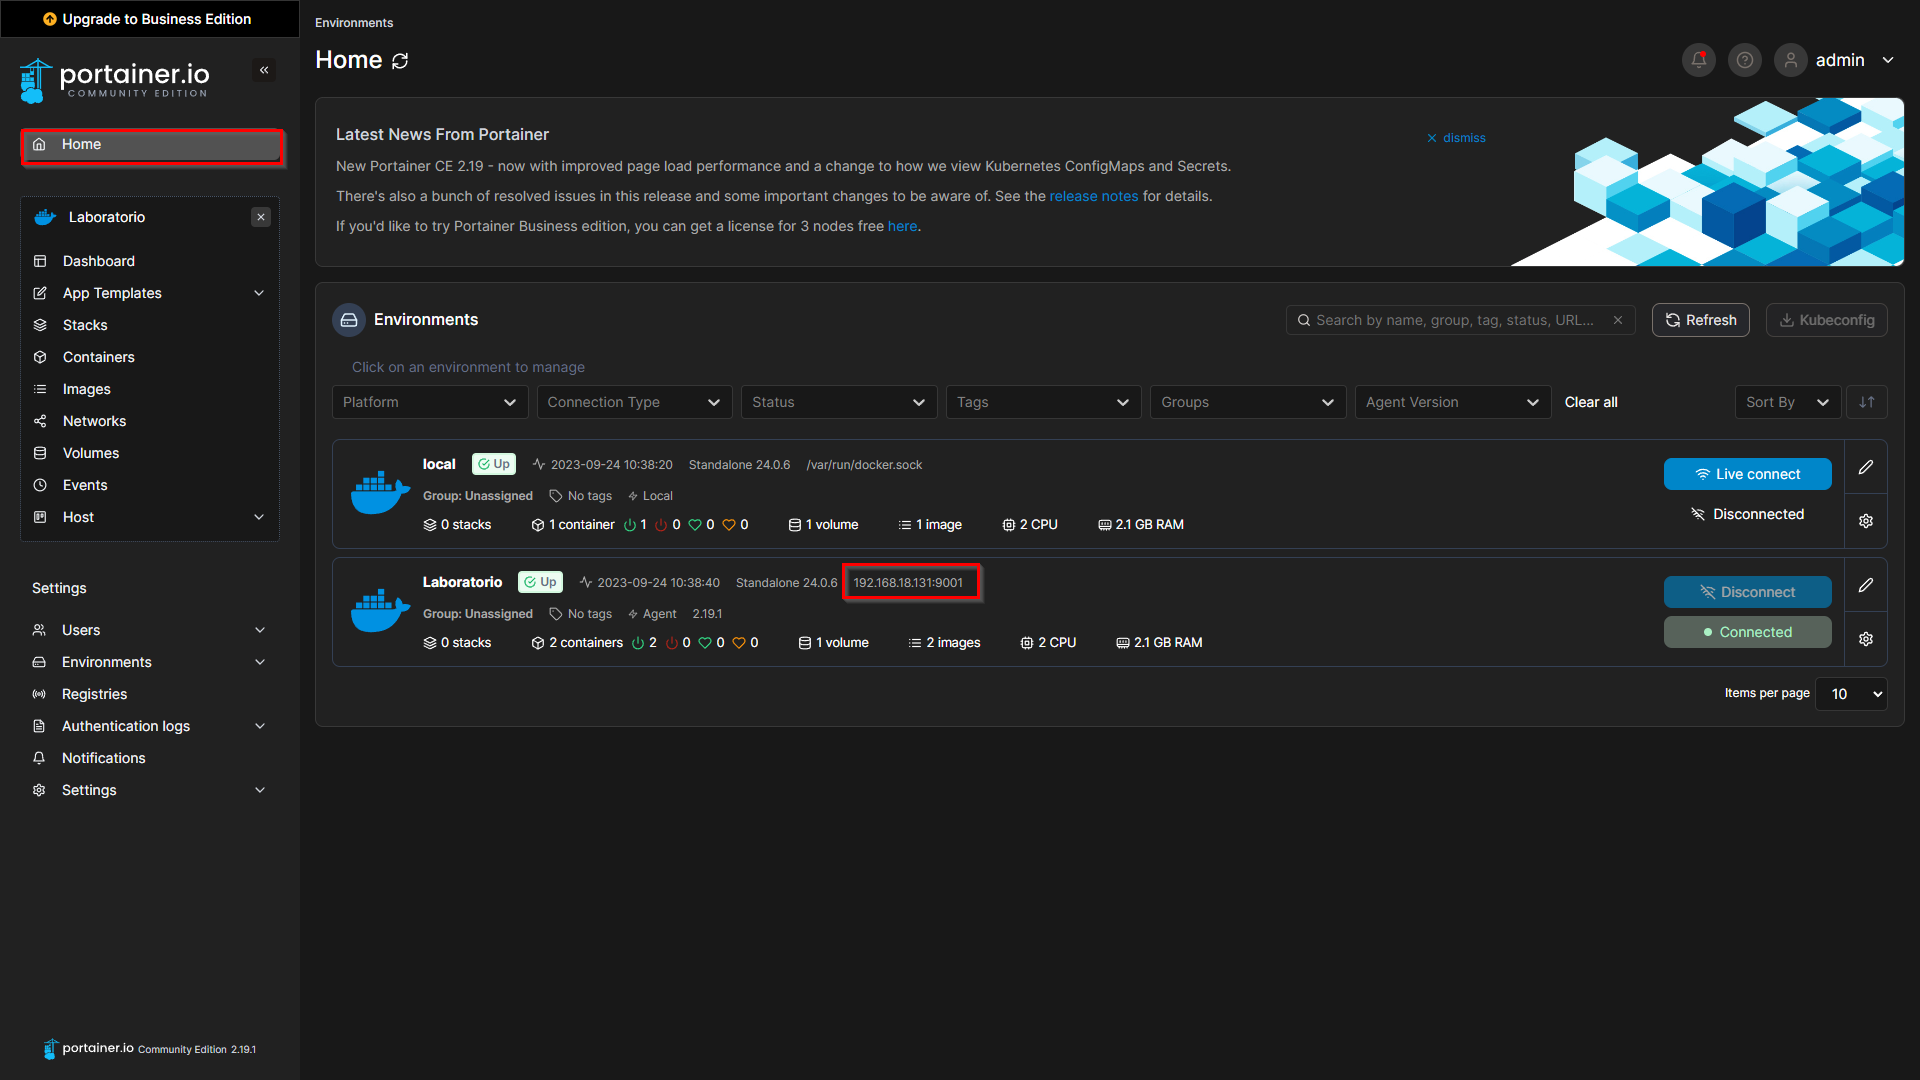The image size is (1920, 1080).
Task: Close the Laboratorio panel in the sidebar
Action: [260, 217]
